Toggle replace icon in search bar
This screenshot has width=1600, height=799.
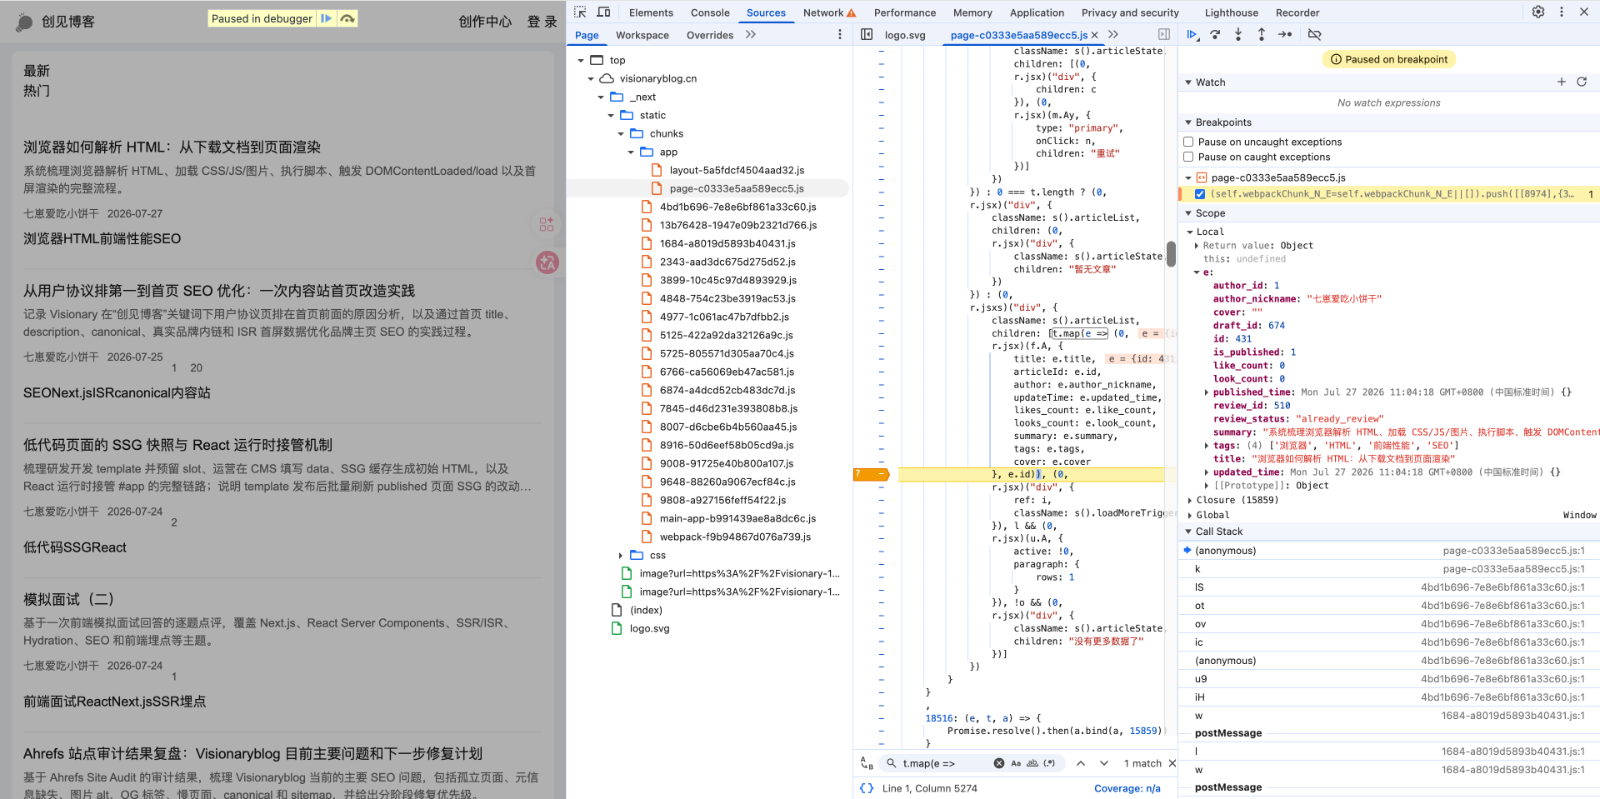pos(867,763)
